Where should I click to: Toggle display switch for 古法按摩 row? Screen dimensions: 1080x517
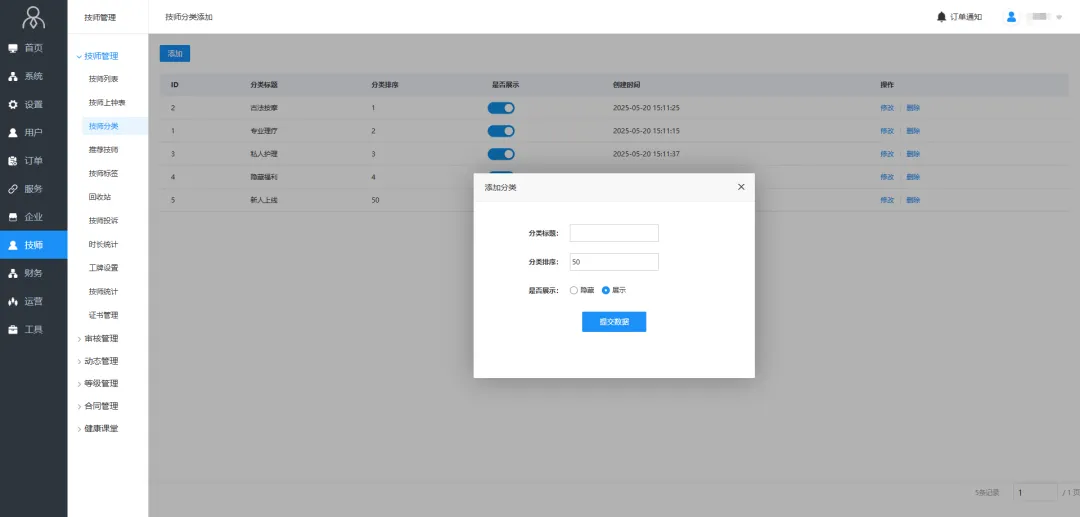point(501,108)
